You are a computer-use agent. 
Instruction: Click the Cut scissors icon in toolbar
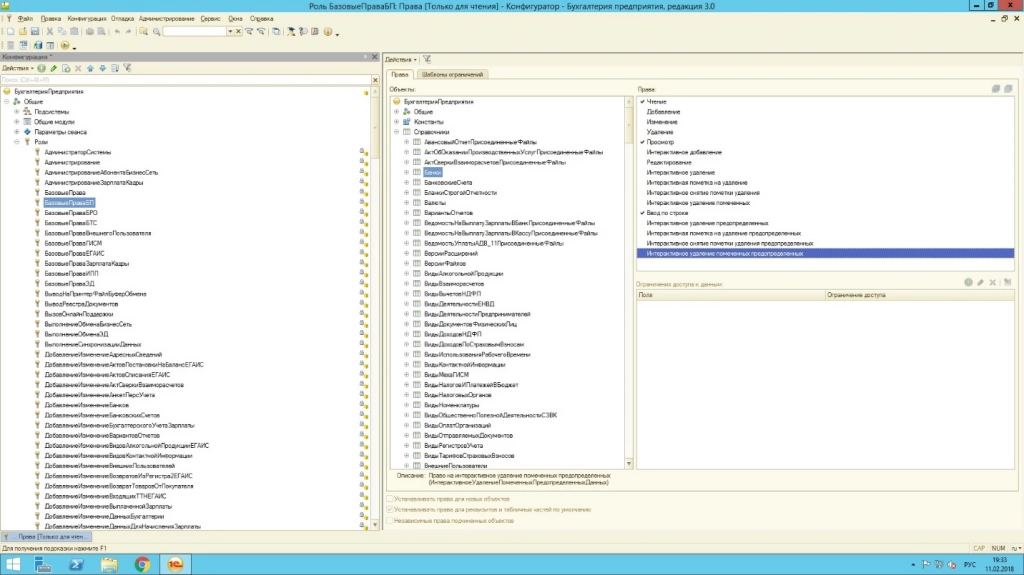(x=49, y=32)
